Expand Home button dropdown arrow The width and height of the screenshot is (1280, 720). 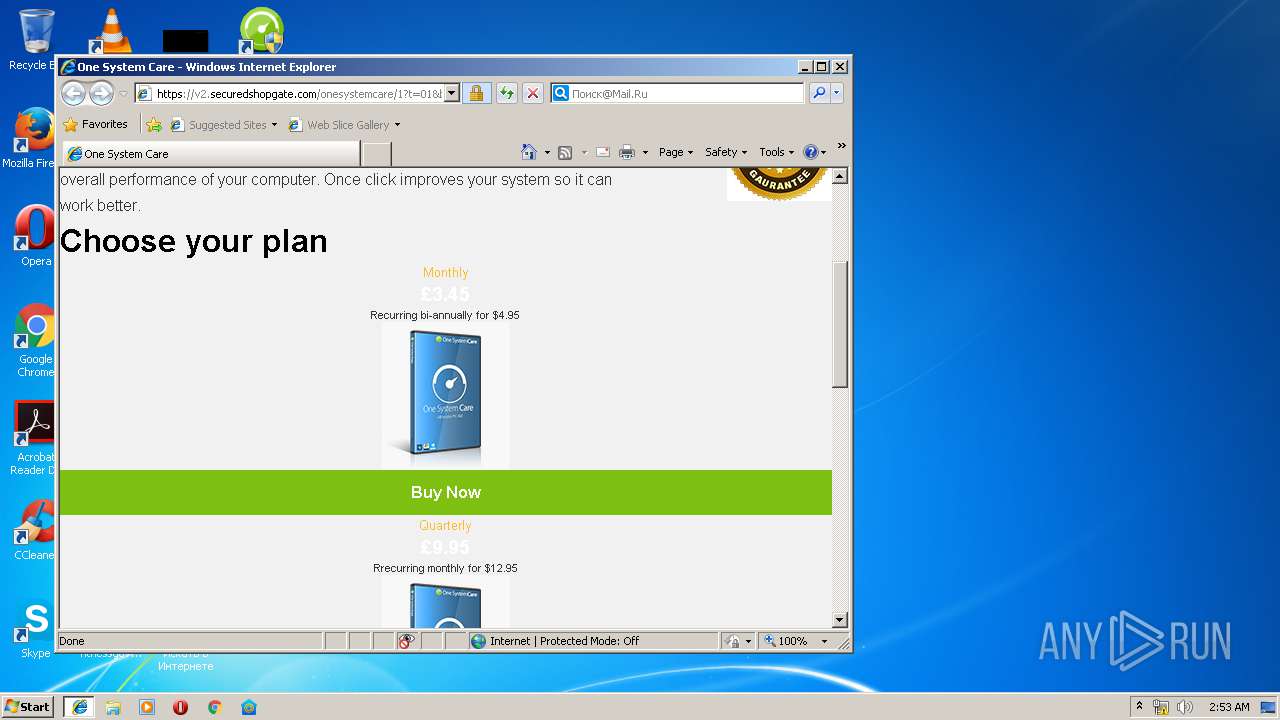(547, 153)
